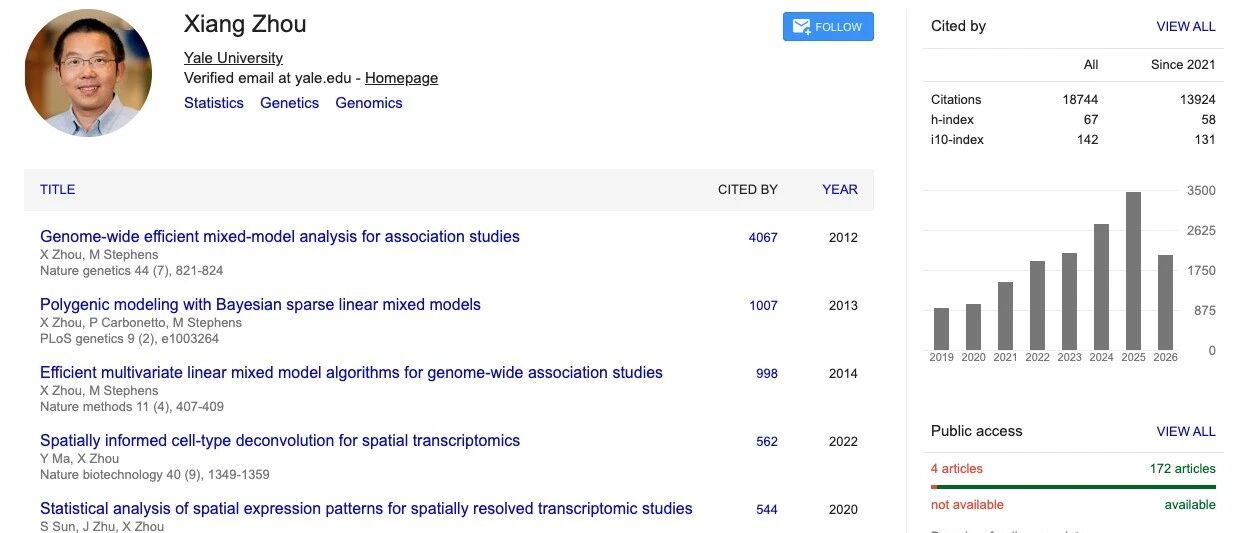This screenshot has height=533, width=1254.
Task: Select the Genomics interest tag
Action: (x=369, y=103)
